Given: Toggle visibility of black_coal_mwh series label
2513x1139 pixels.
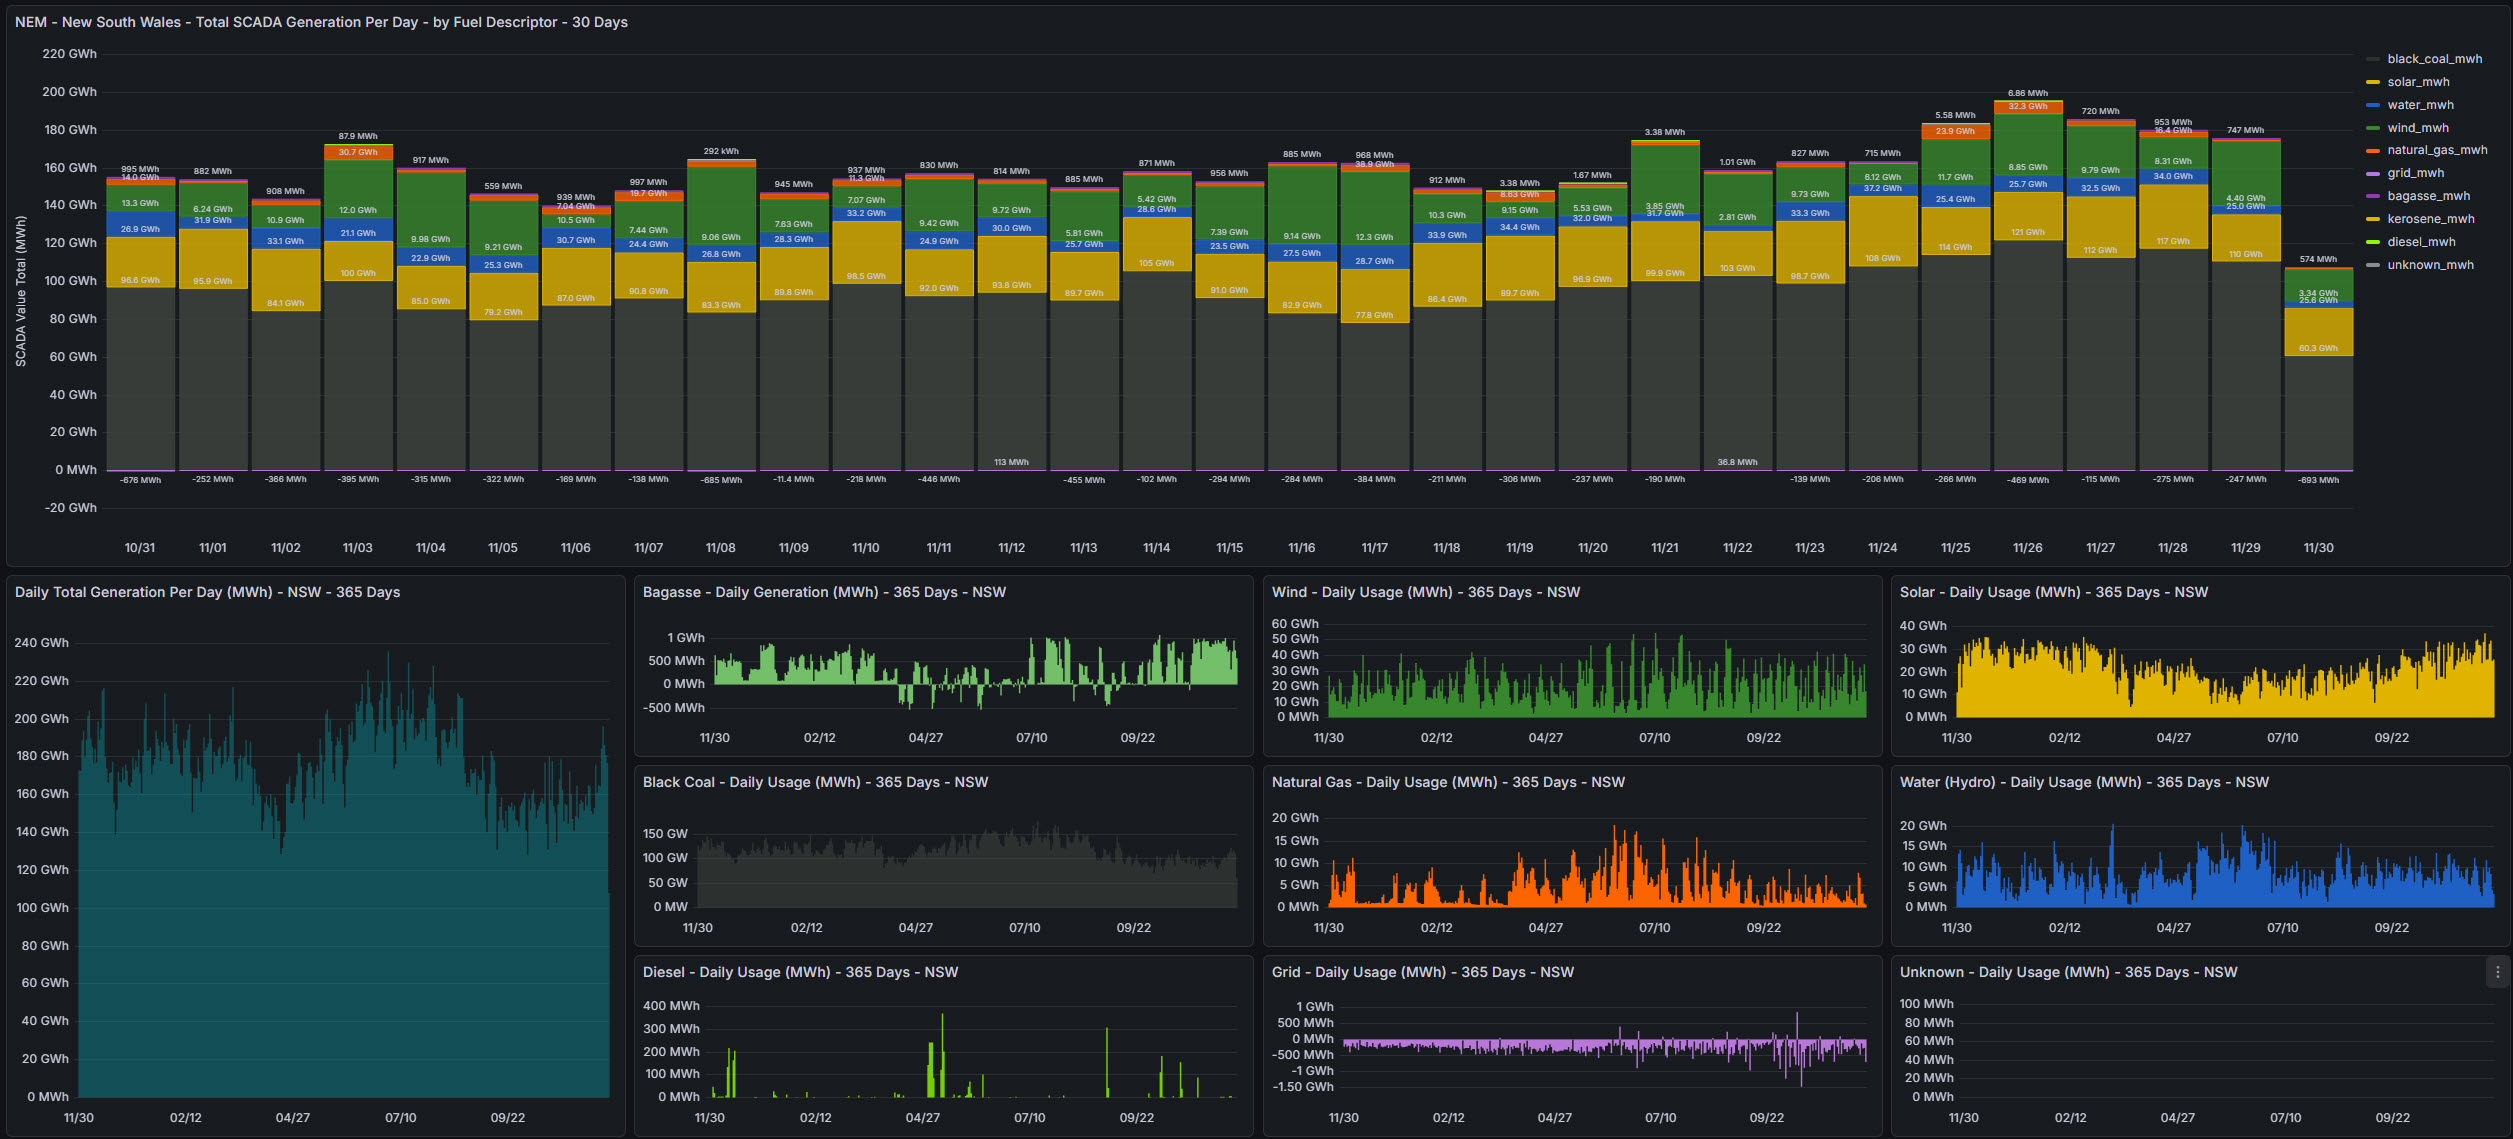Looking at the screenshot, I should coord(2434,59).
